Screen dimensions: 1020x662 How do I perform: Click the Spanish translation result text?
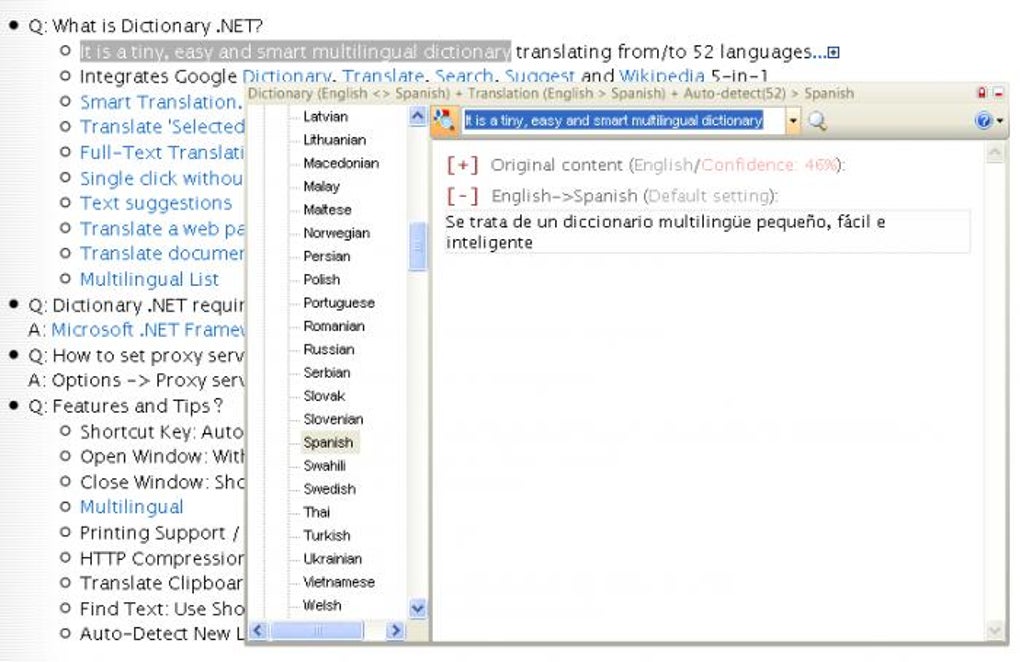665,232
